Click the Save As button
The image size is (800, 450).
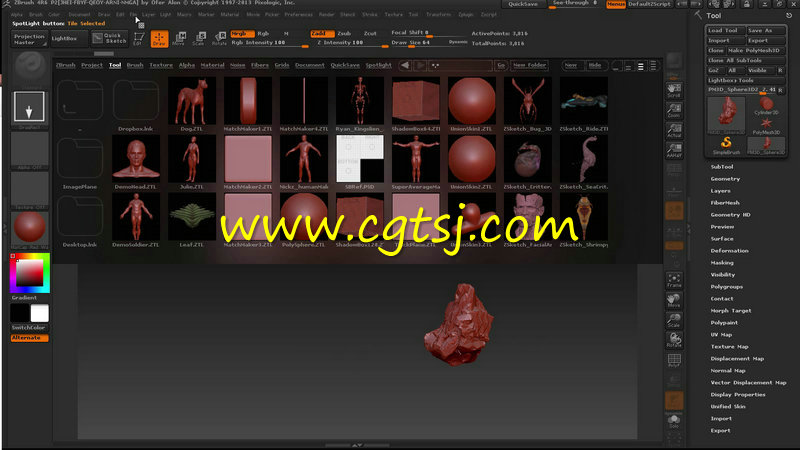tap(765, 31)
